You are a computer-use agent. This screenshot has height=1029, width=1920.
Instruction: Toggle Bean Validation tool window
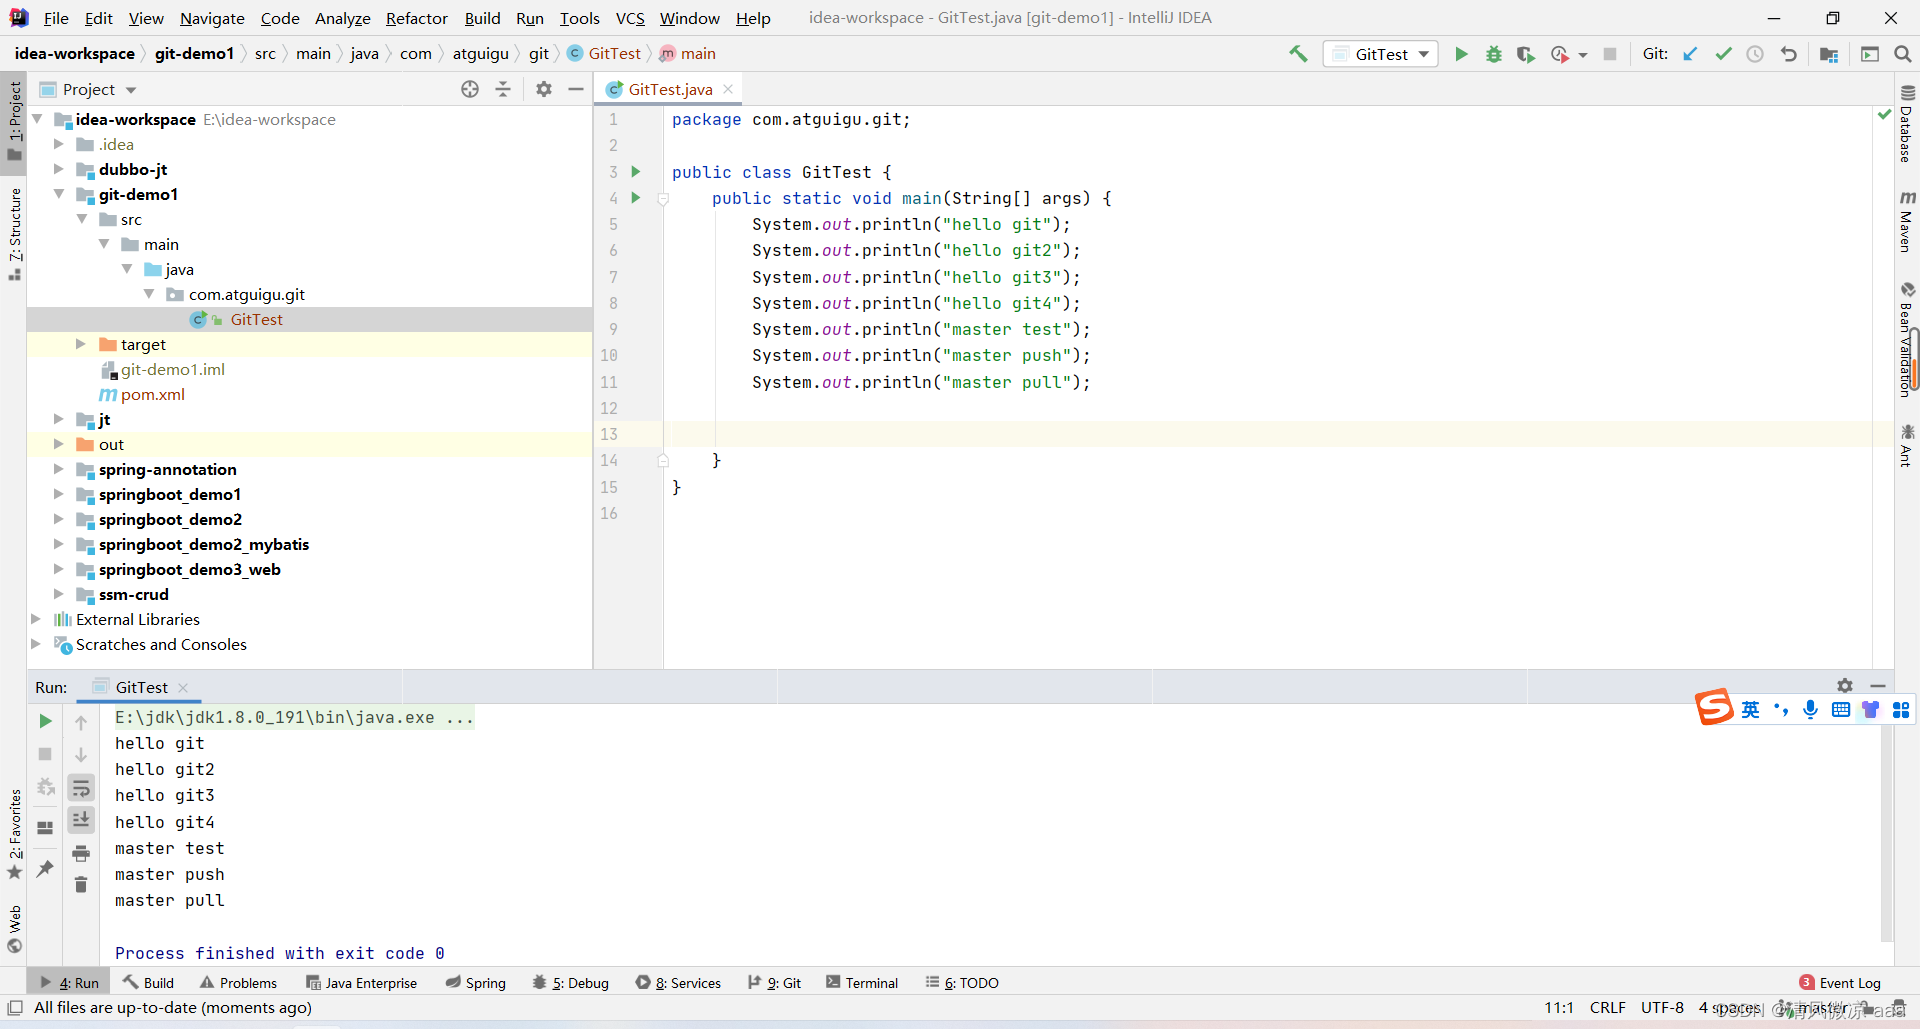[1907, 340]
